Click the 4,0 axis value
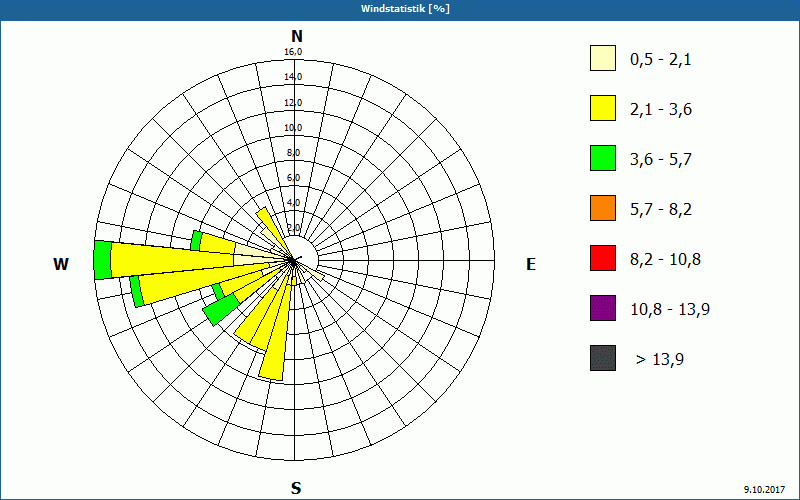The image size is (800, 500). tap(294, 203)
